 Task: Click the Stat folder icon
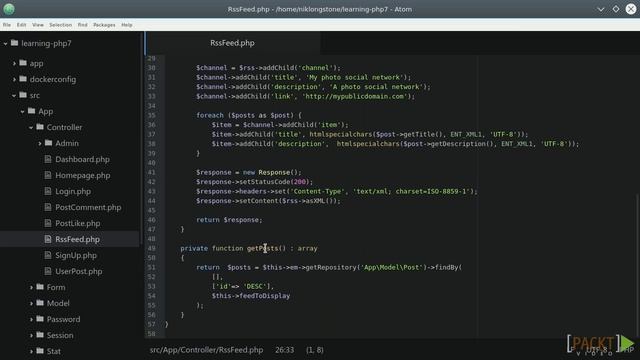point(40,351)
